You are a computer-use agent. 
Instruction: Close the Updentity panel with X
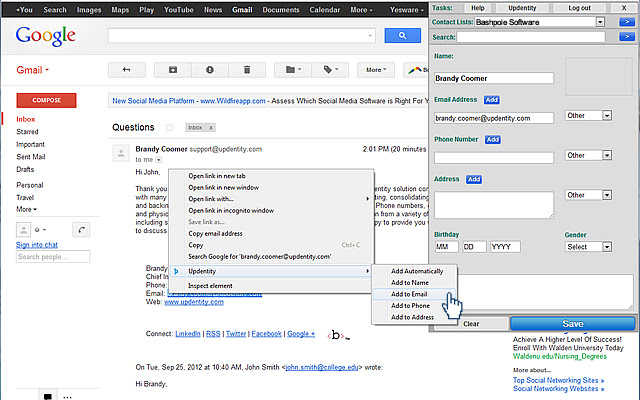pyautogui.click(x=624, y=8)
